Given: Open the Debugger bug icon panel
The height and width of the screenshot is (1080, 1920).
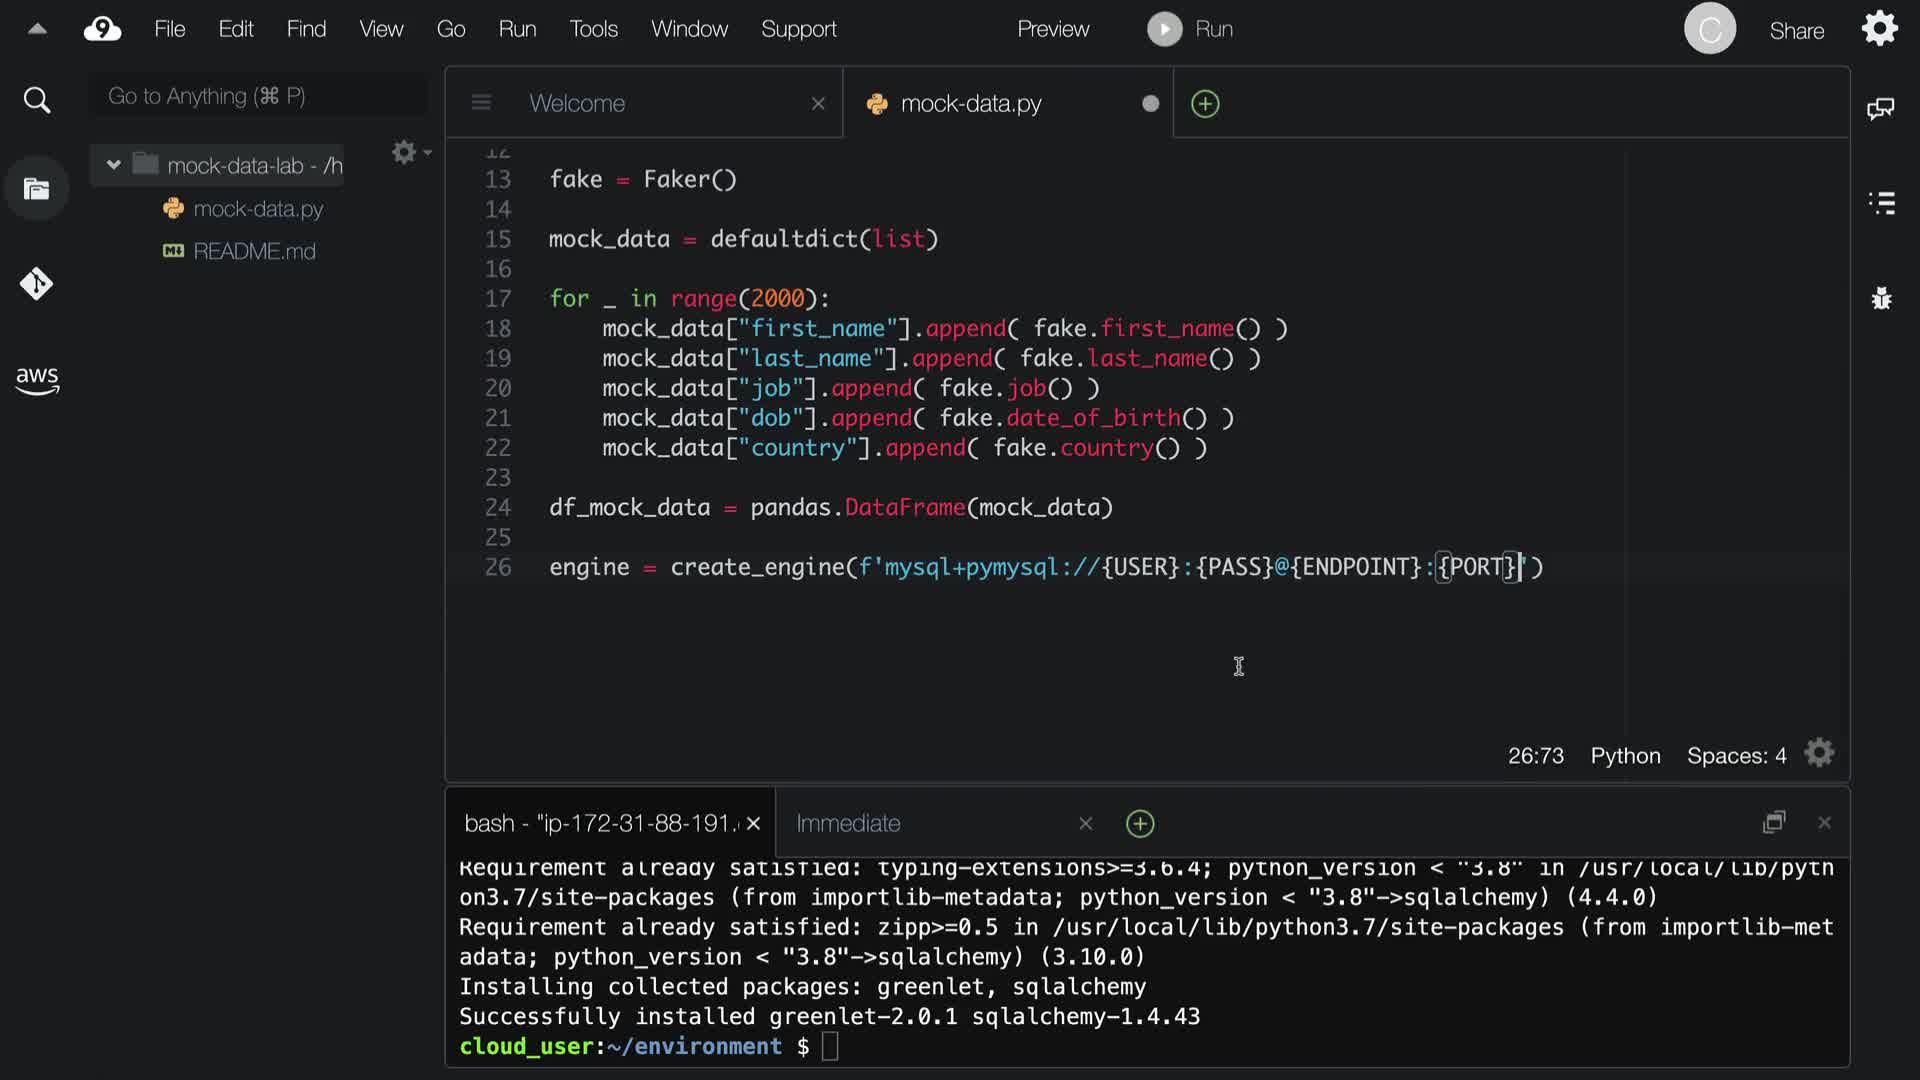Looking at the screenshot, I should (x=1881, y=298).
